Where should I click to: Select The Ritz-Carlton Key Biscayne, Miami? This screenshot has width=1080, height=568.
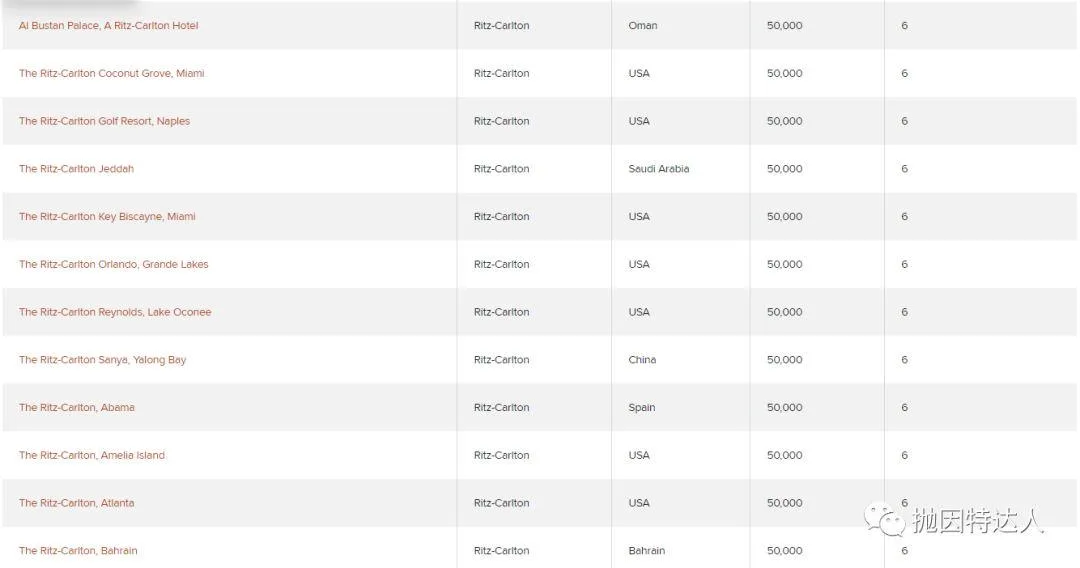point(107,216)
